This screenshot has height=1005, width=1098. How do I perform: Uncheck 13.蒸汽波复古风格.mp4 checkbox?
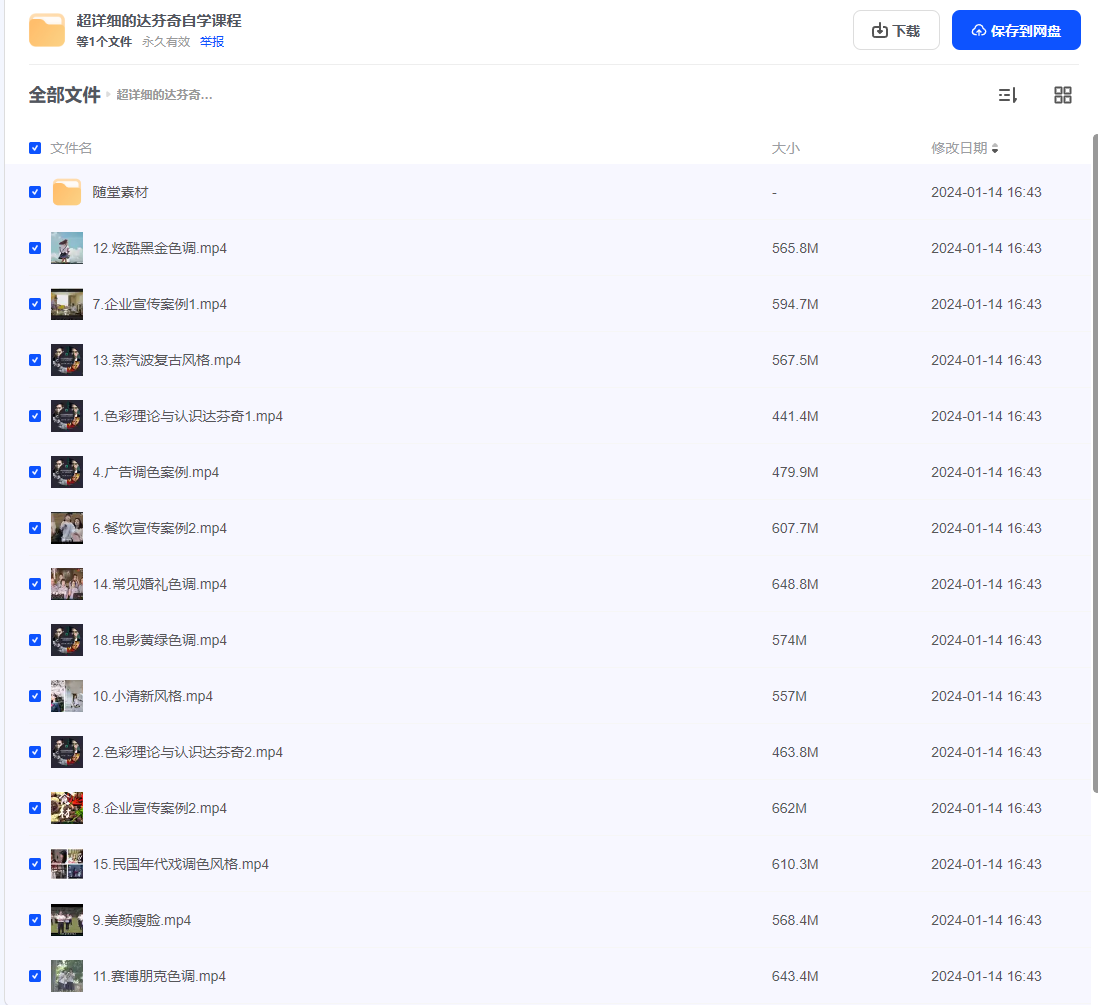click(x=35, y=360)
